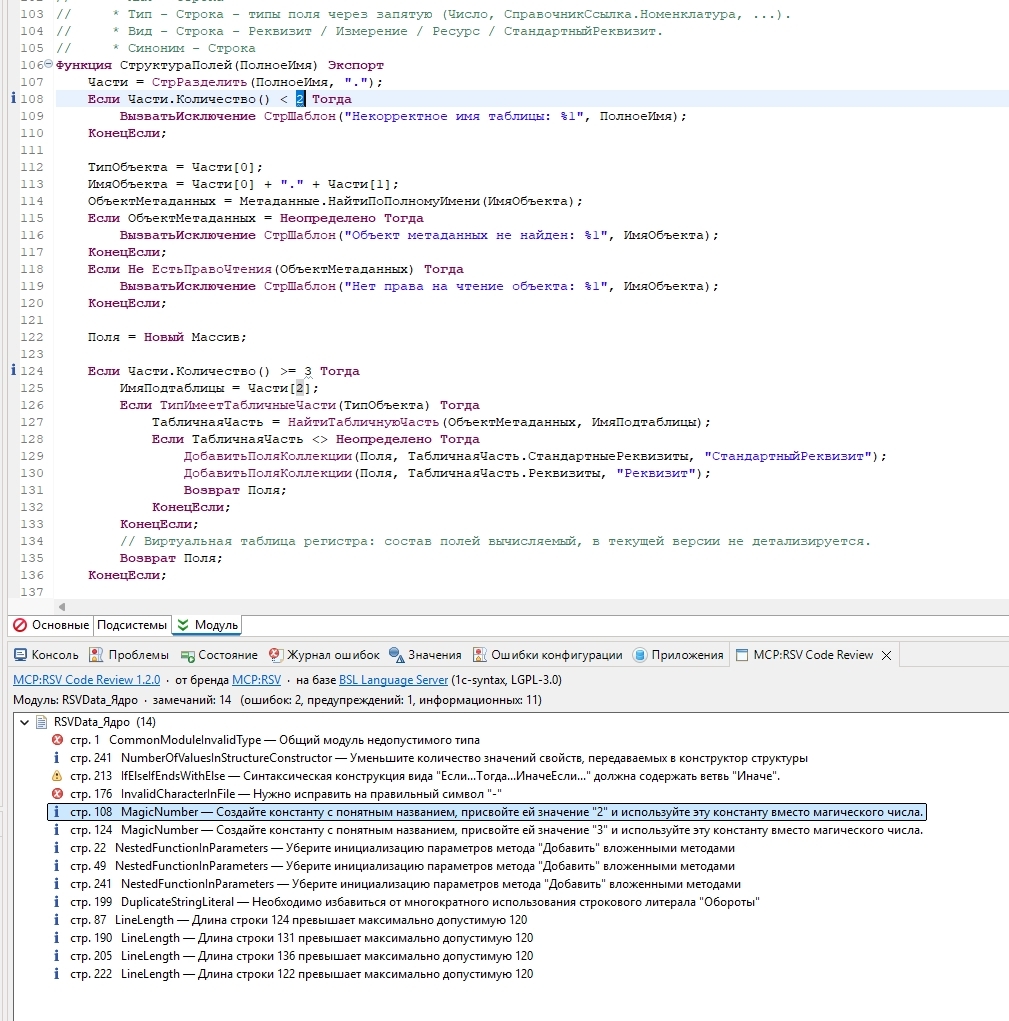Viewport: 1009px width, 1021px height.
Task: Select стр. 190 LineLength issue
Action: pyautogui.click(x=301, y=938)
